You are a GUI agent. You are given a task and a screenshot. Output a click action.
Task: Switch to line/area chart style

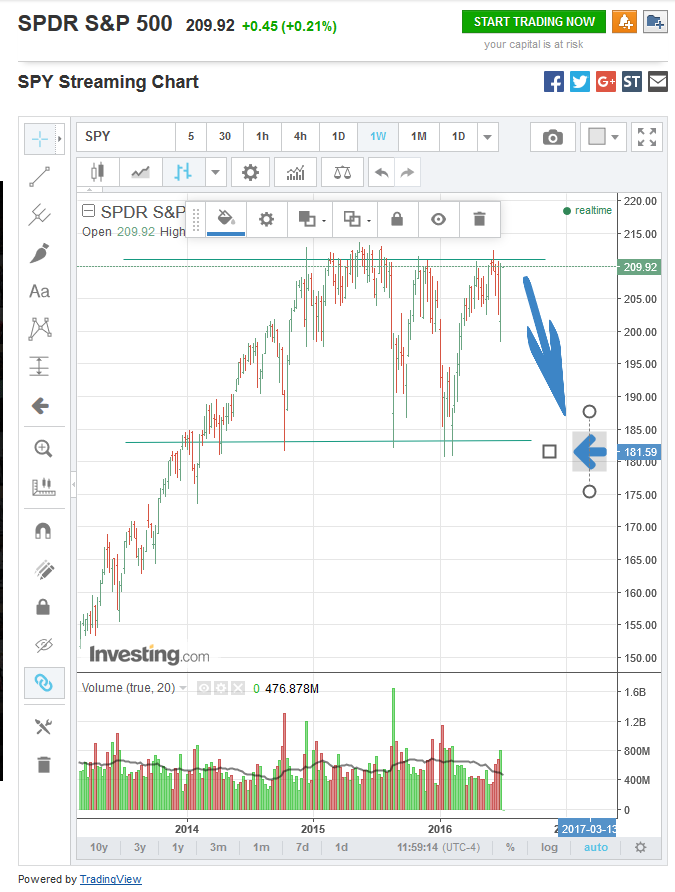pos(140,172)
